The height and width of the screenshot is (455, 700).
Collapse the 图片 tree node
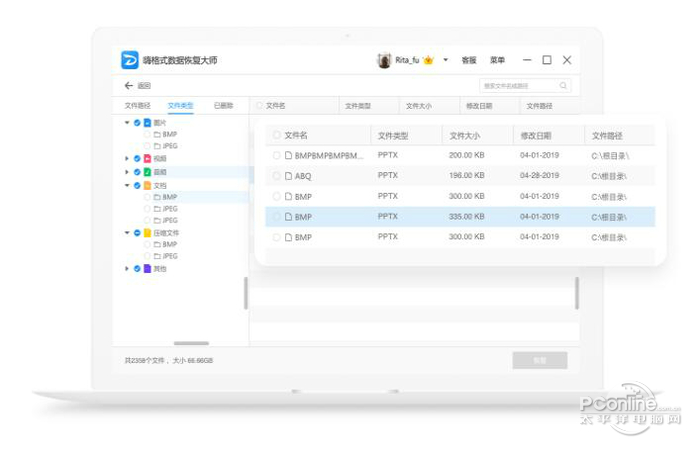(127, 122)
